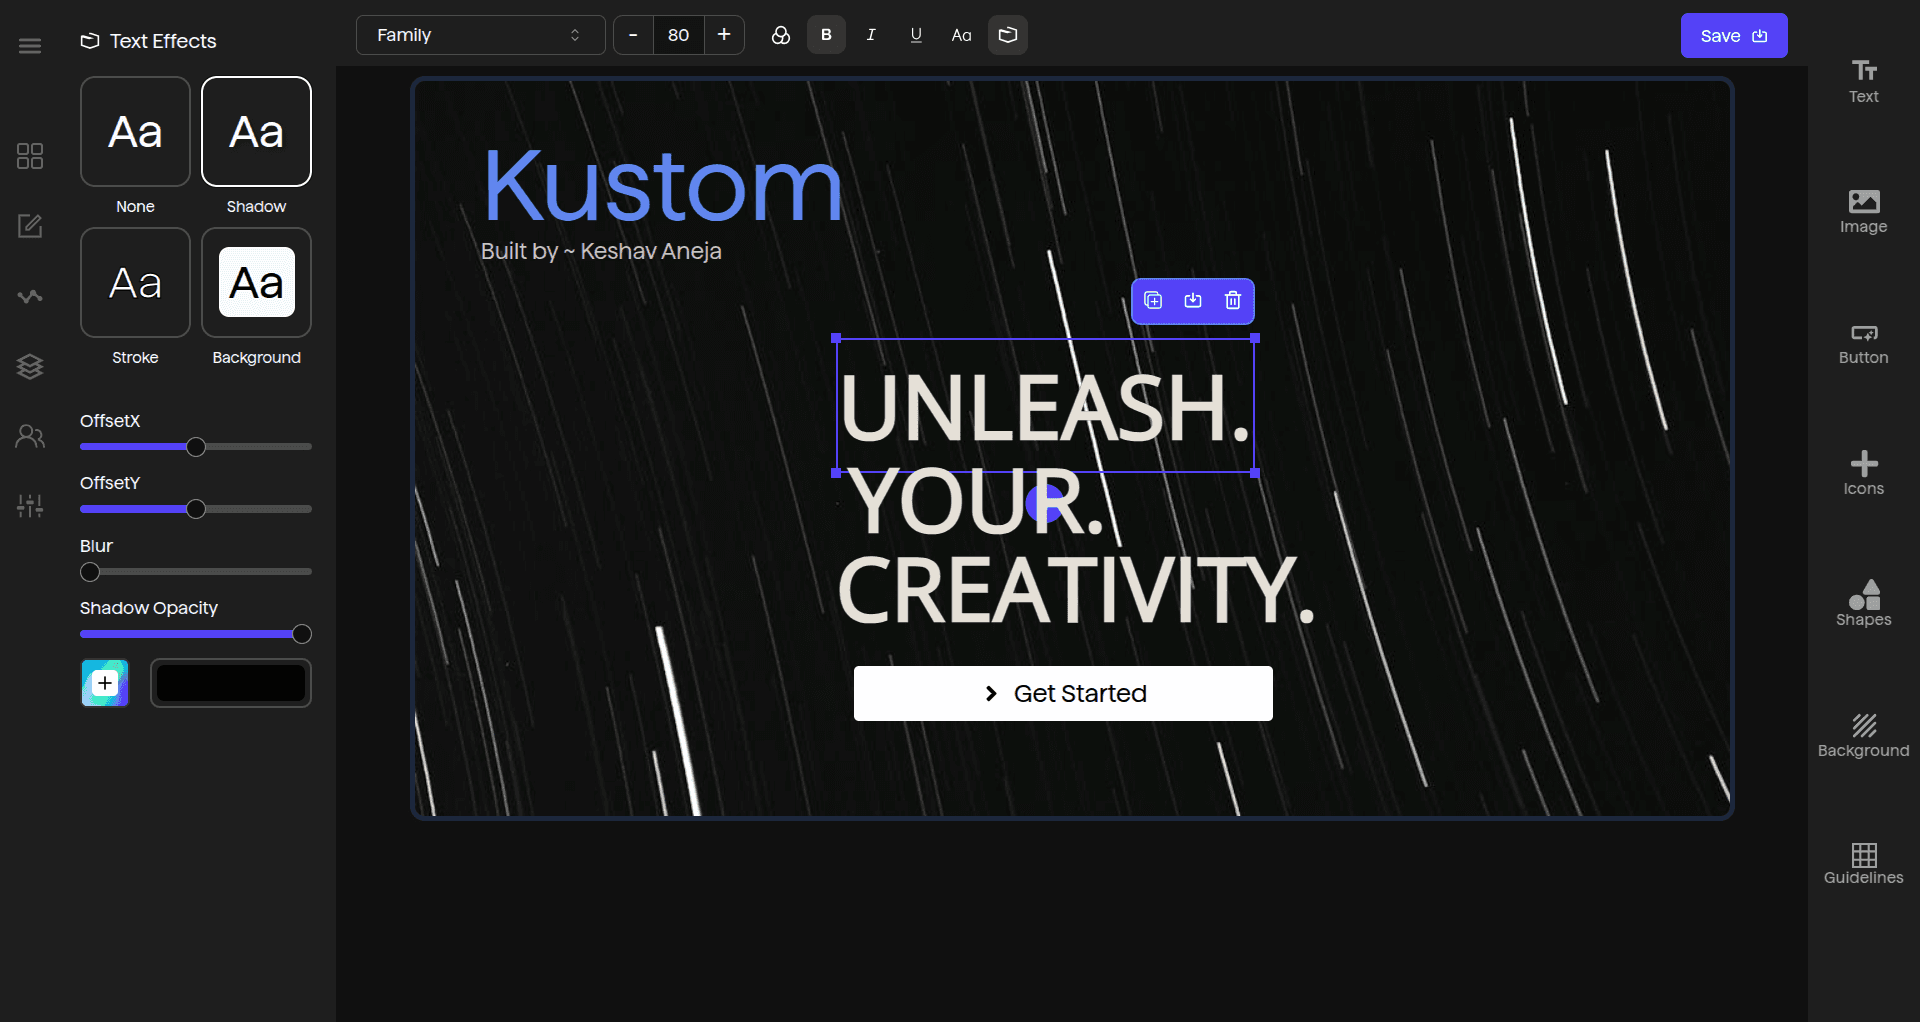The width and height of the screenshot is (1920, 1022).
Task: Open the Family font dropdown
Action: (480, 35)
